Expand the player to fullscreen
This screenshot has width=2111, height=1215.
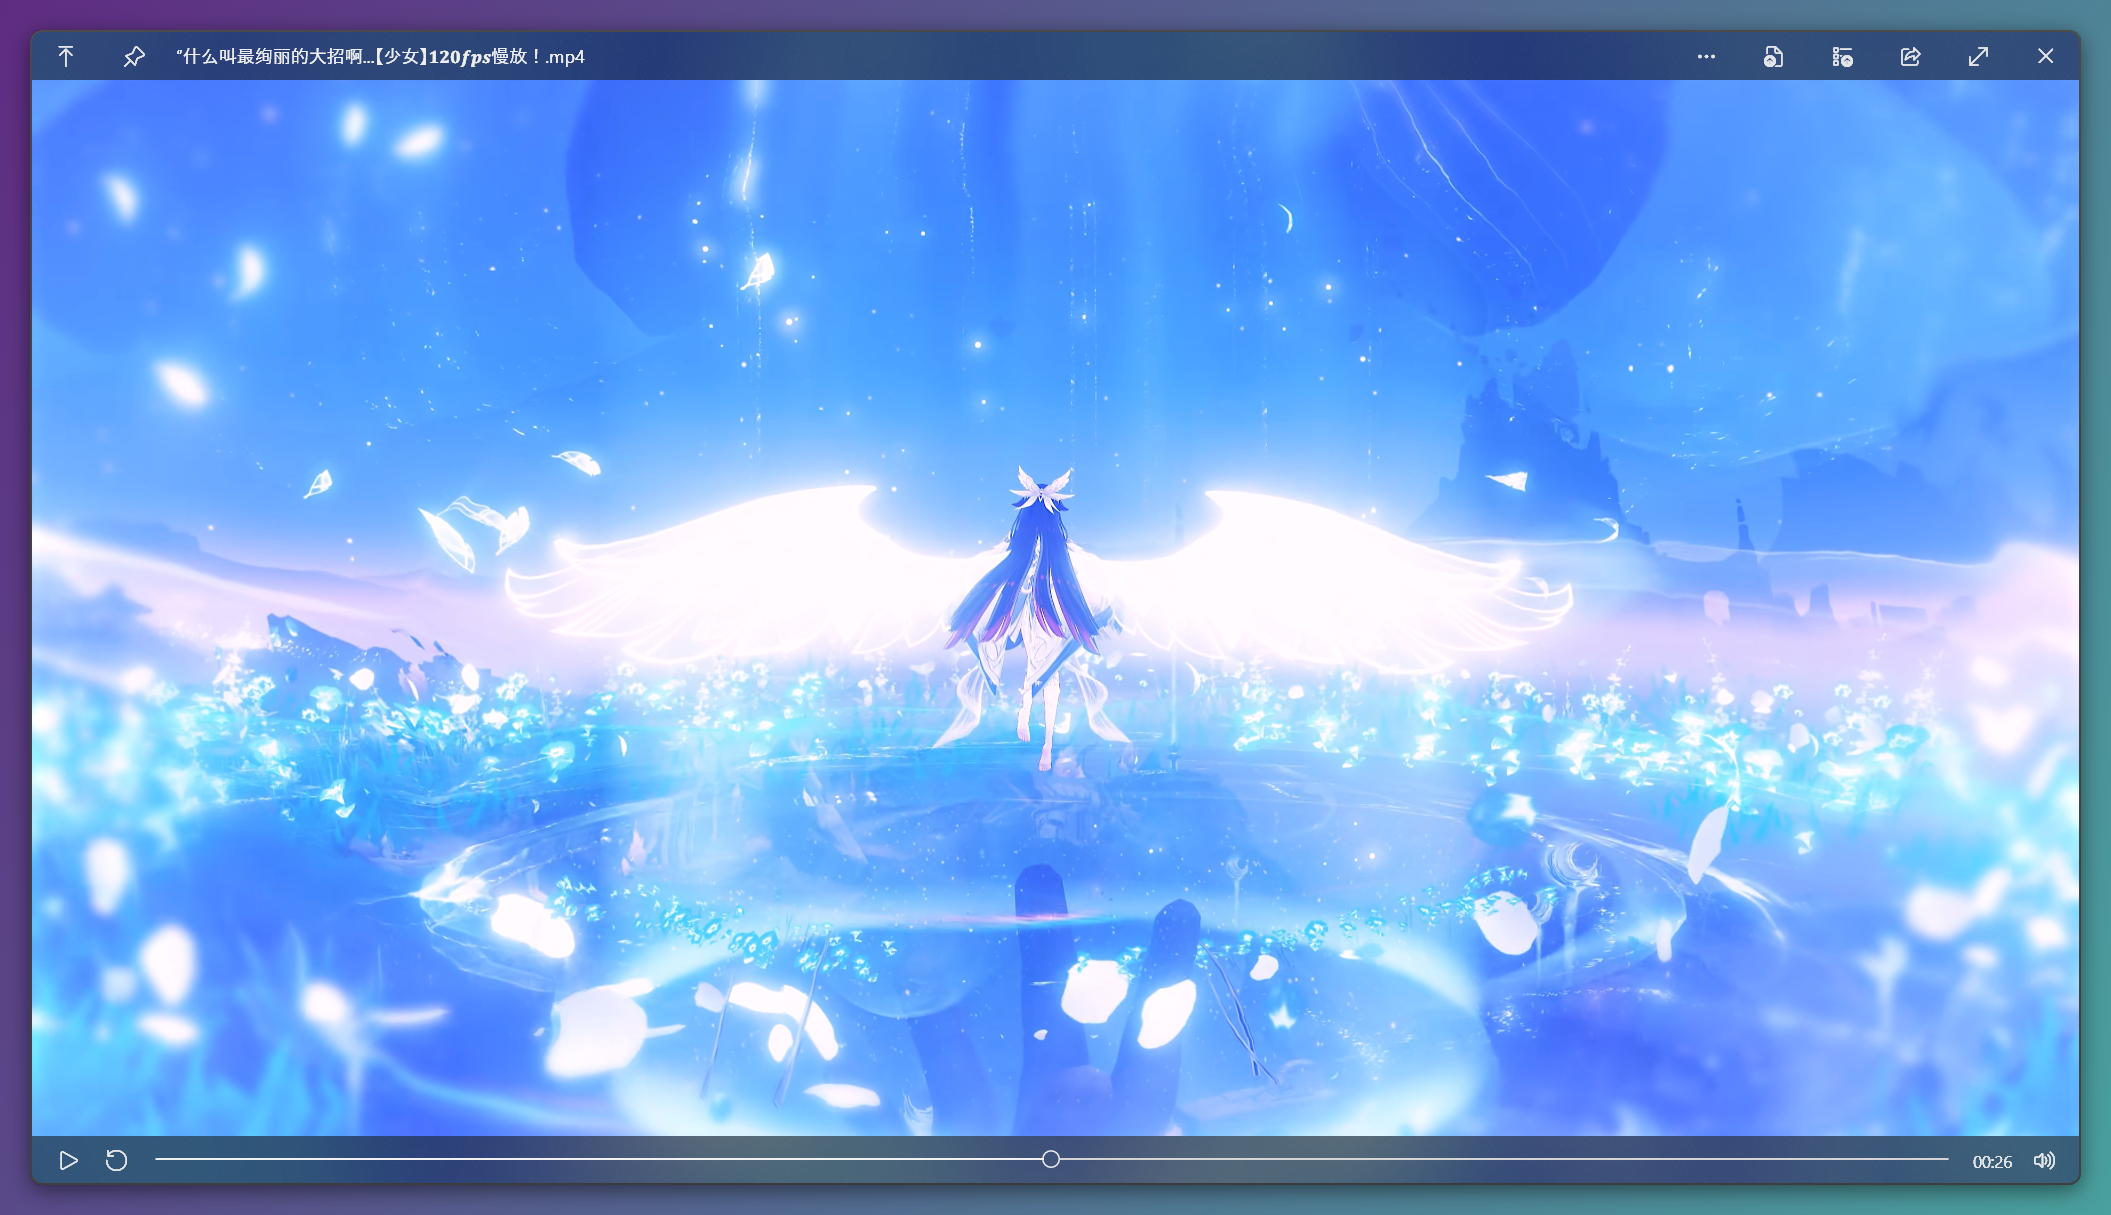(1978, 57)
